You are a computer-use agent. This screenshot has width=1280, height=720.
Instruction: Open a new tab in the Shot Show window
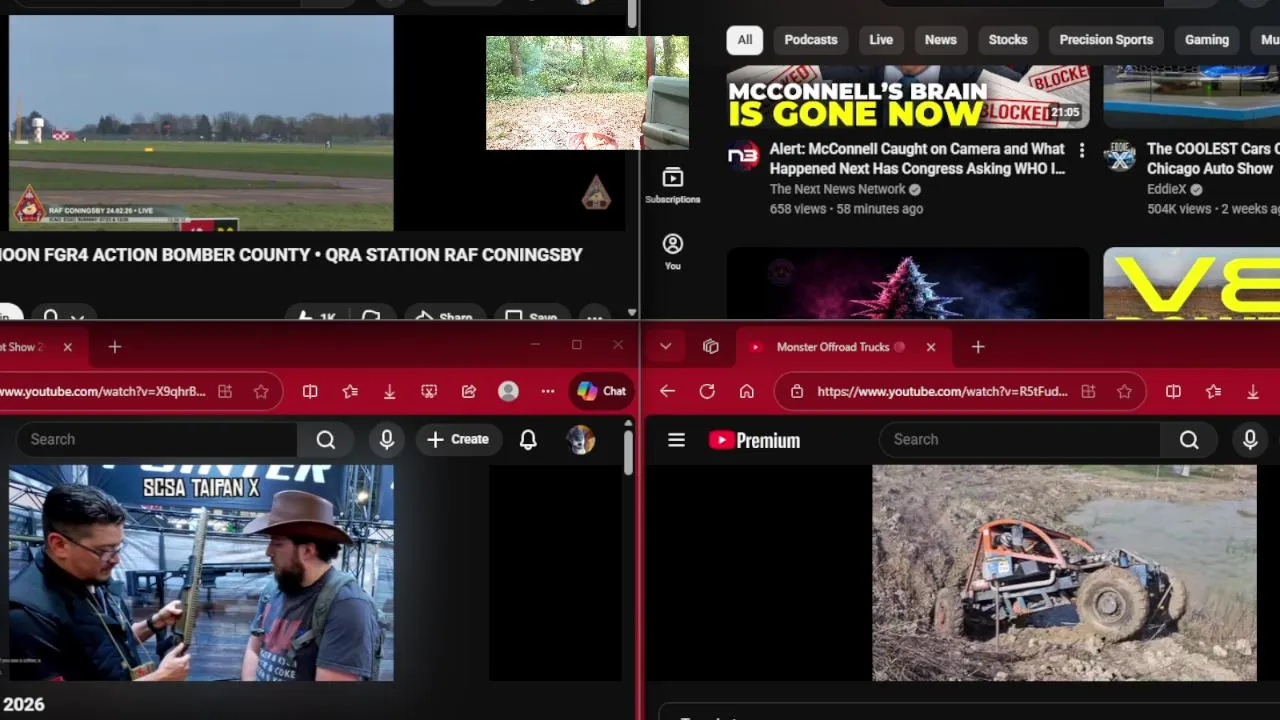pyautogui.click(x=114, y=347)
